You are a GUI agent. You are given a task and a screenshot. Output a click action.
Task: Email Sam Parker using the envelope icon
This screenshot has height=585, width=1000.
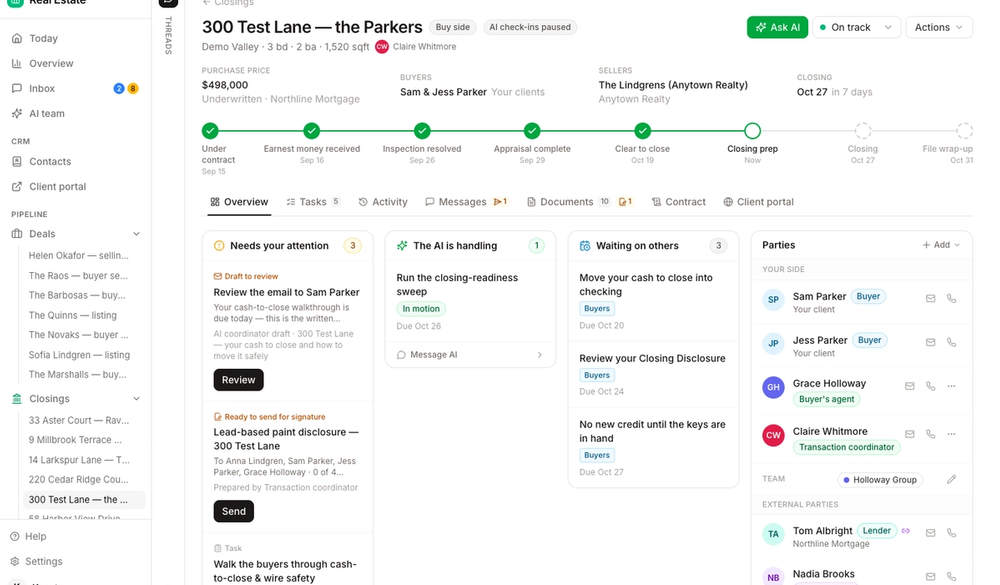point(930,299)
